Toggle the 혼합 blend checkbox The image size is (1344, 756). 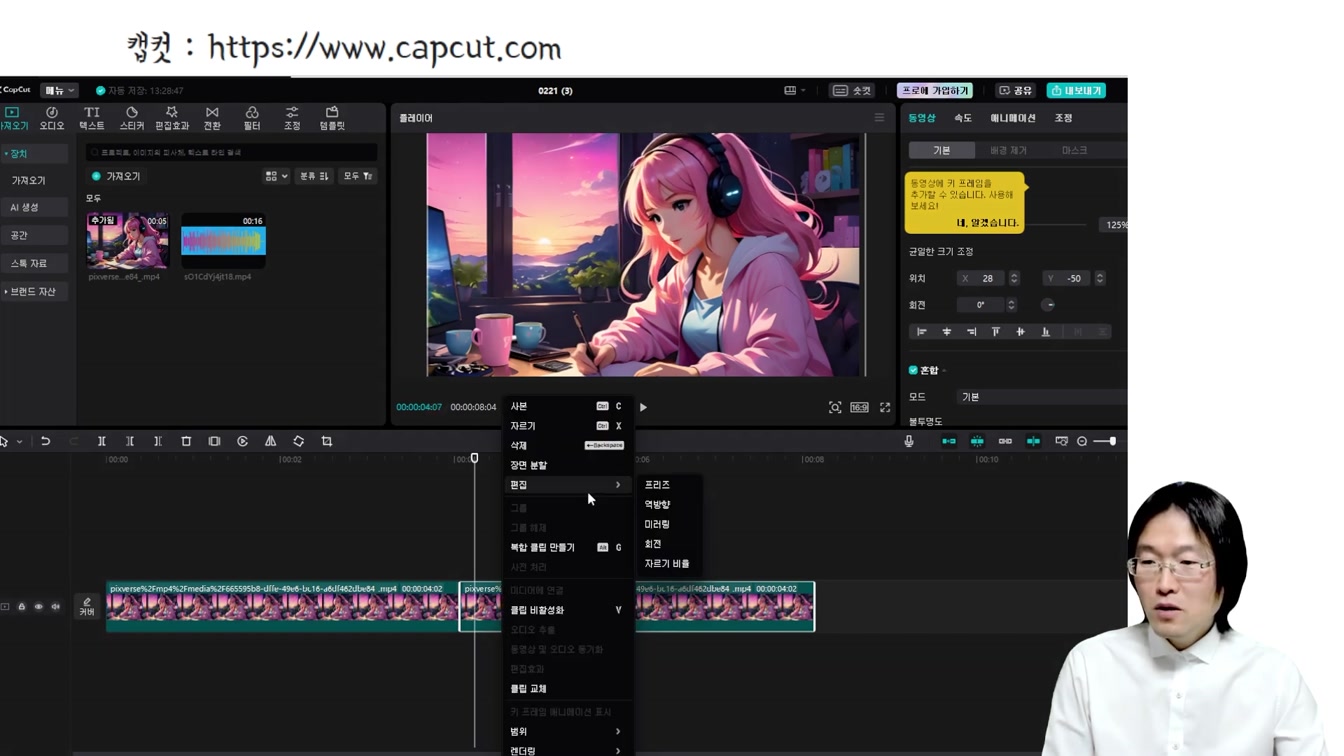click(913, 370)
